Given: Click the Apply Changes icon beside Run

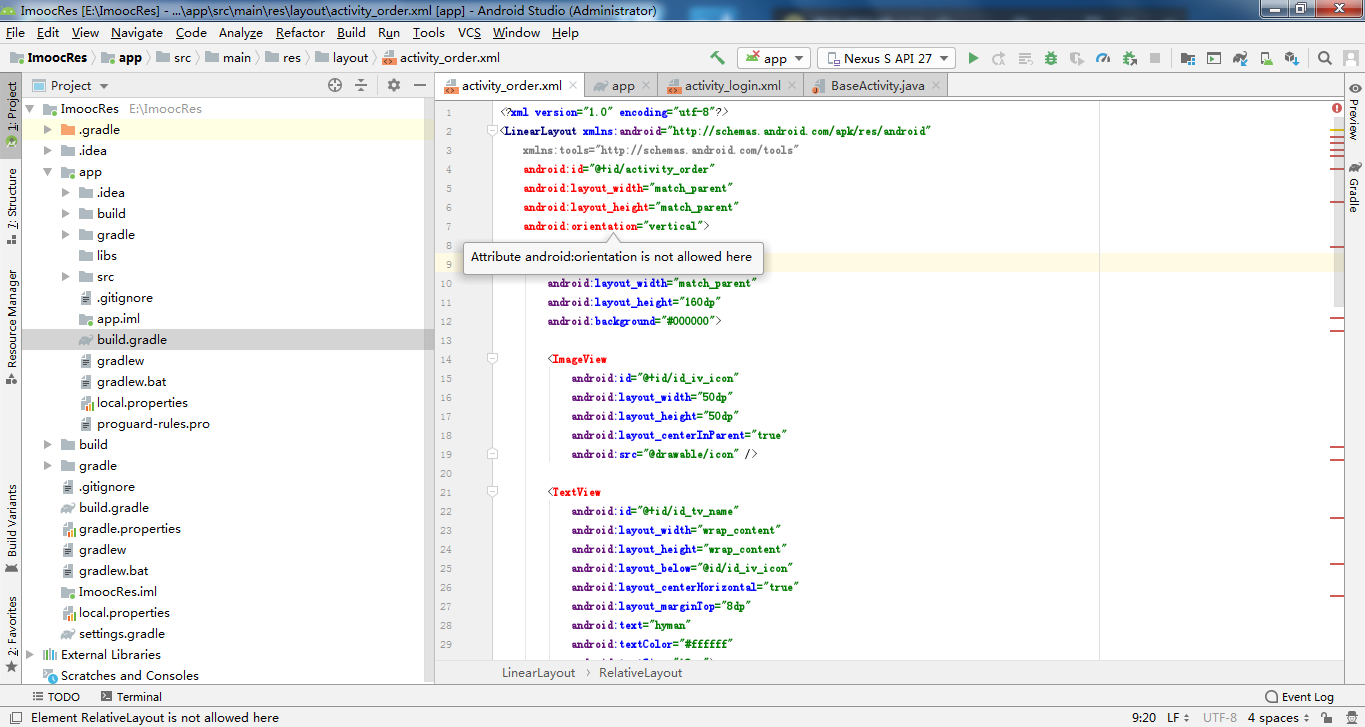Looking at the screenshot, I should click(x=998, y=58).
